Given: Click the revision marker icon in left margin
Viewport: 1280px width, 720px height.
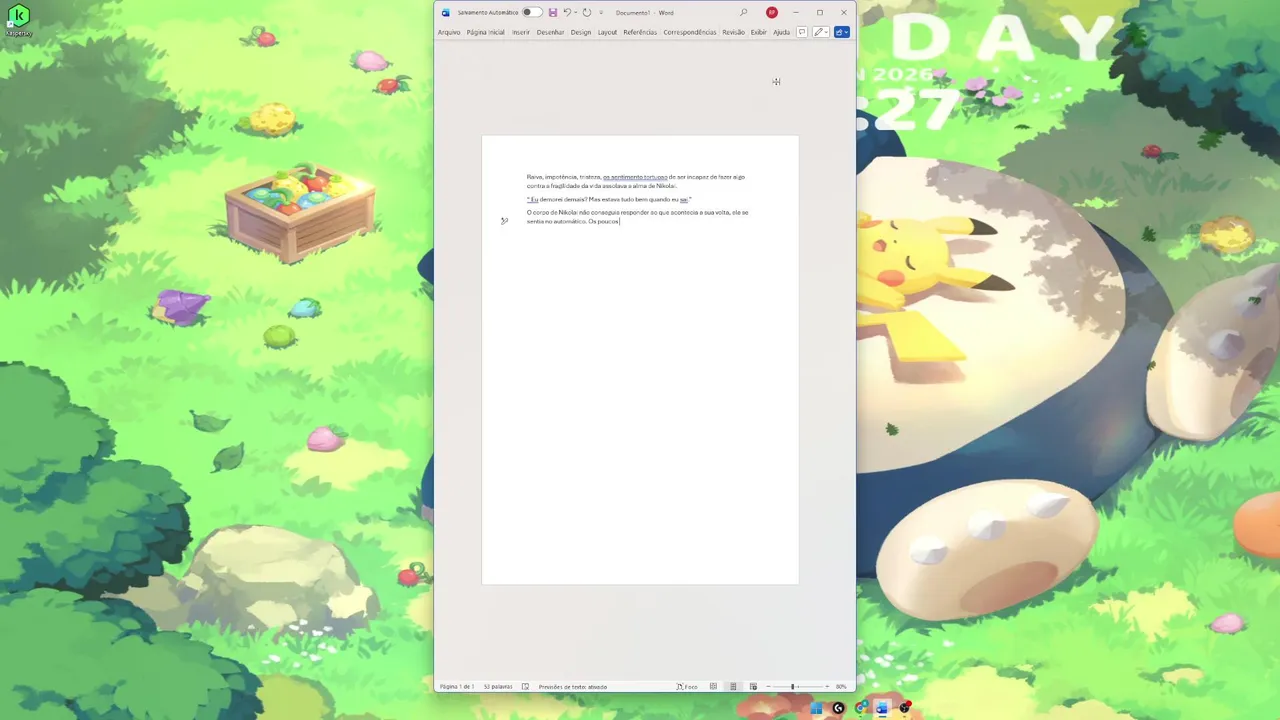Looking at the screenshot, I should 504,221.
